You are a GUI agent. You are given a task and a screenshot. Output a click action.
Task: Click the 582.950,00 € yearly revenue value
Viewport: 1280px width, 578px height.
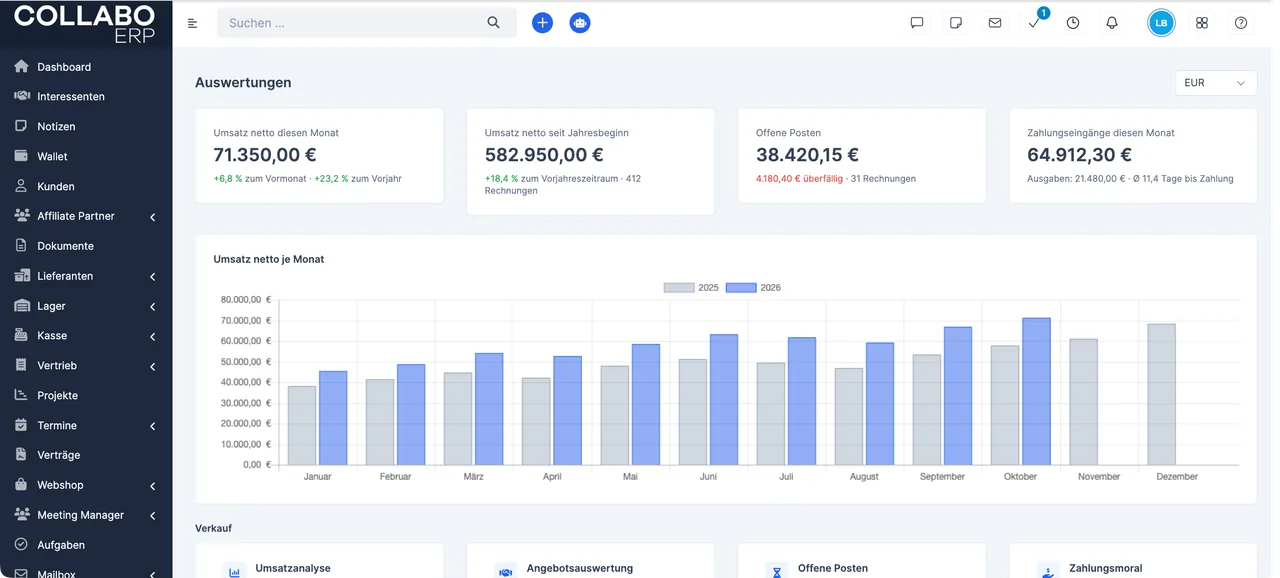[x=544, y=155]
